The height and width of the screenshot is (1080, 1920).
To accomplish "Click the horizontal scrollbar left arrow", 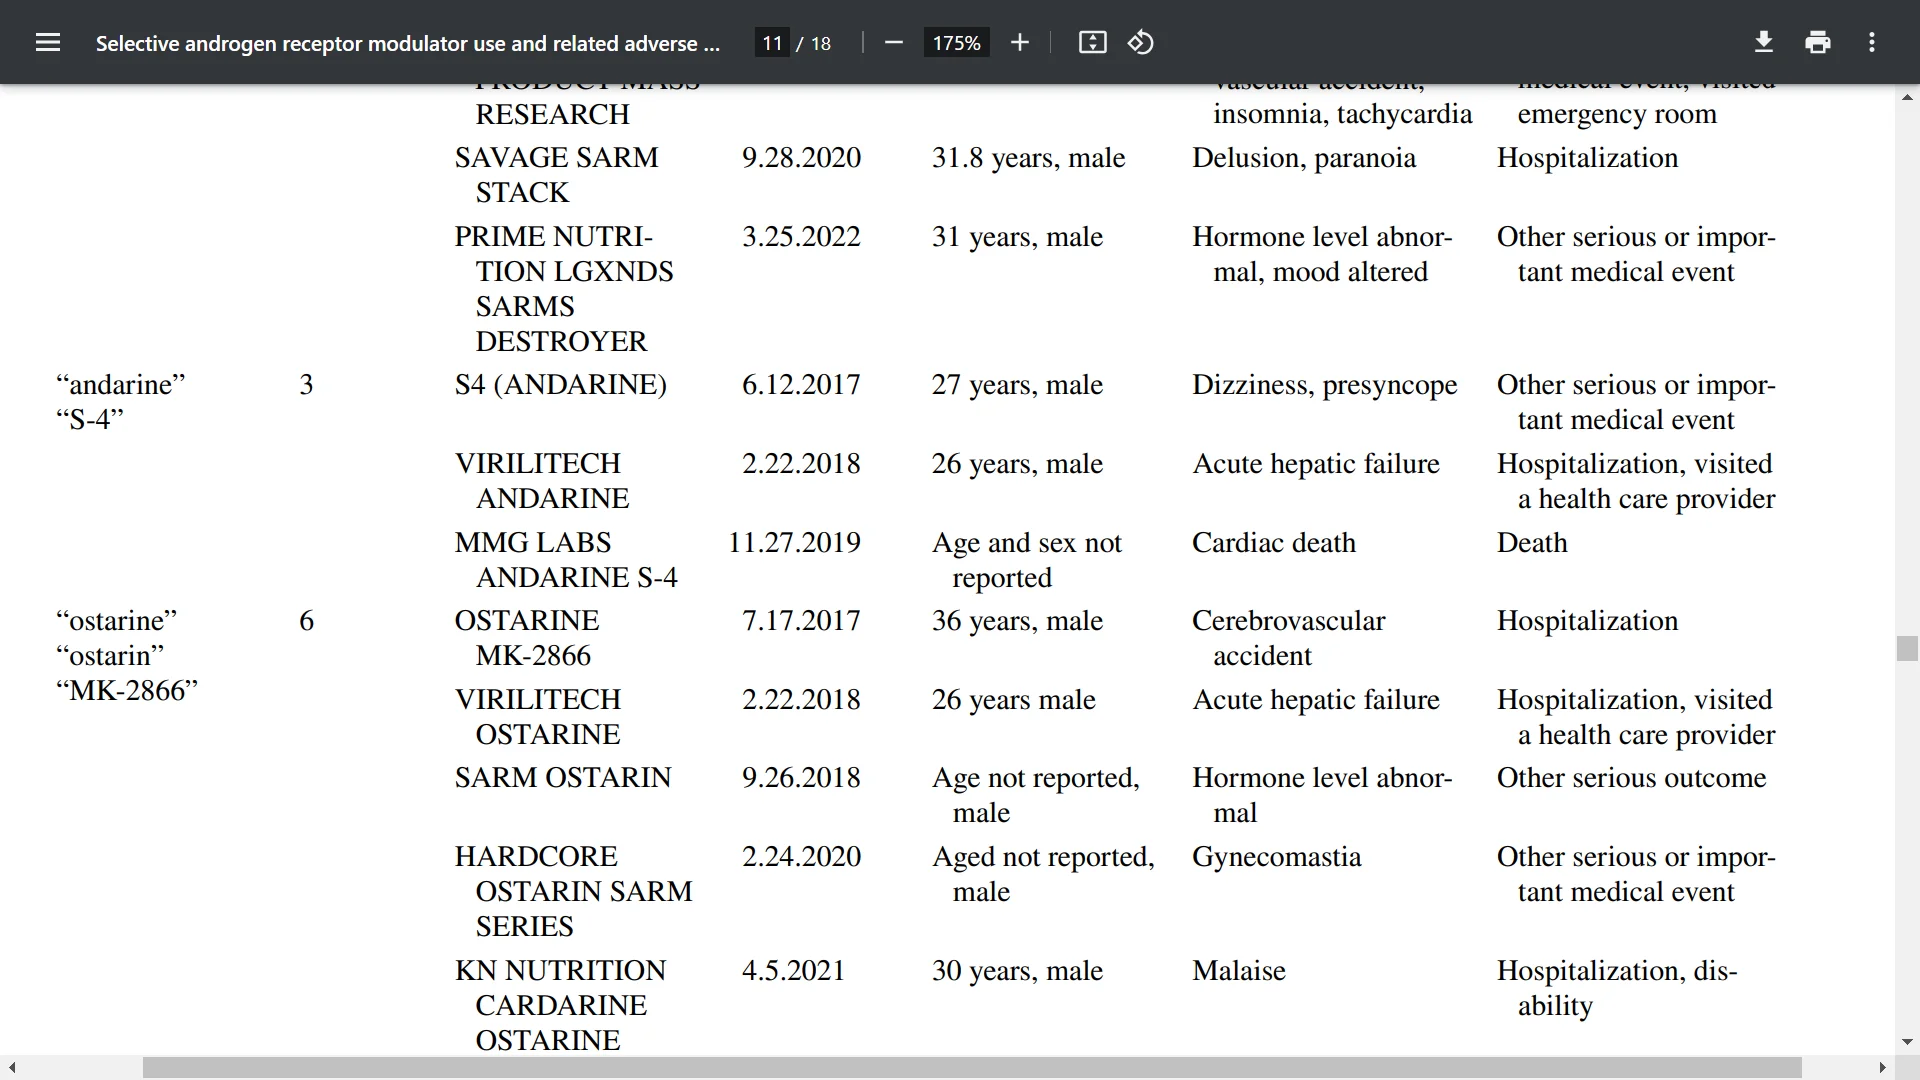I will [12, 1068].
